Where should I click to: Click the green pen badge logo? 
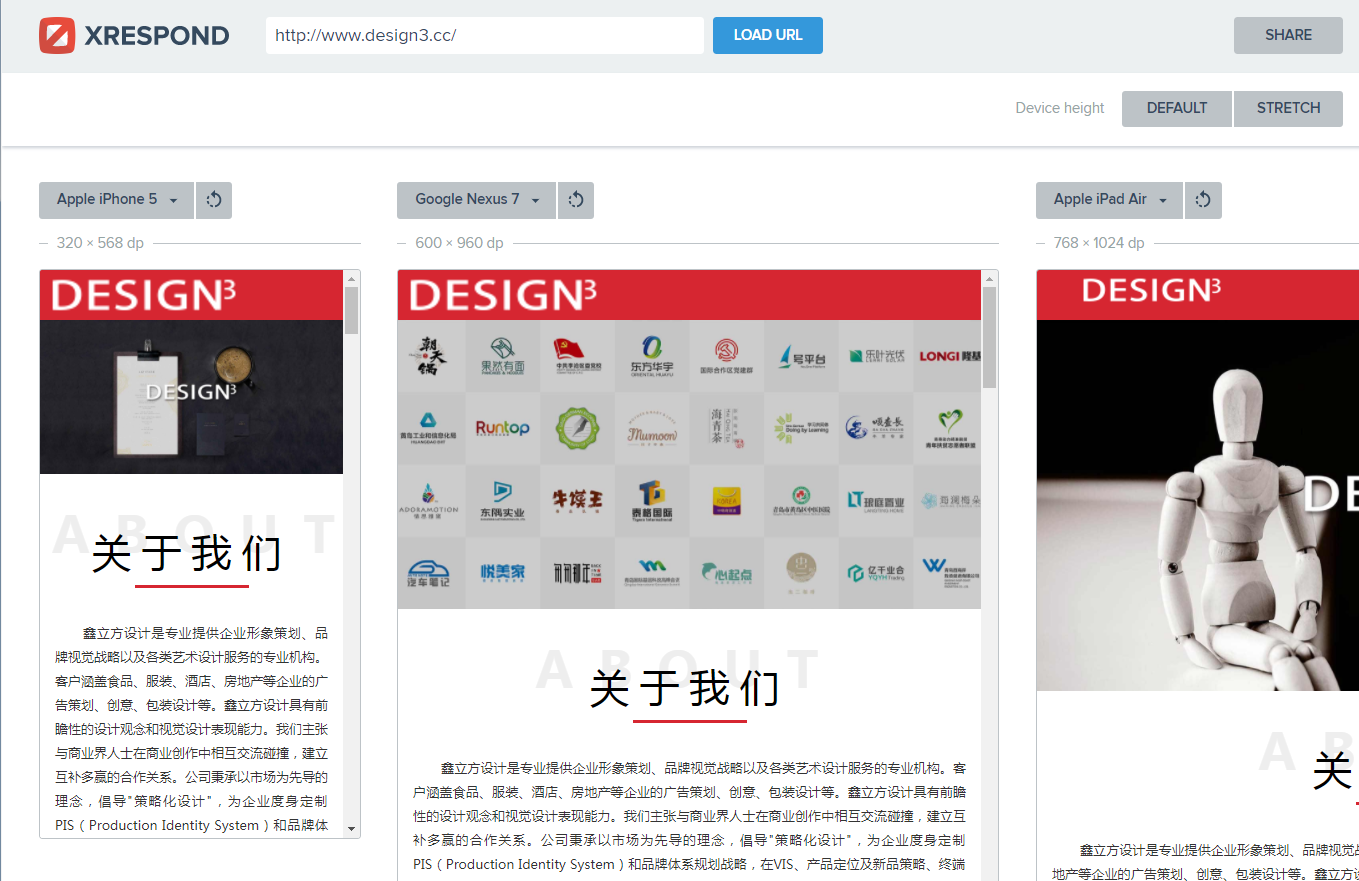point(577,428)
